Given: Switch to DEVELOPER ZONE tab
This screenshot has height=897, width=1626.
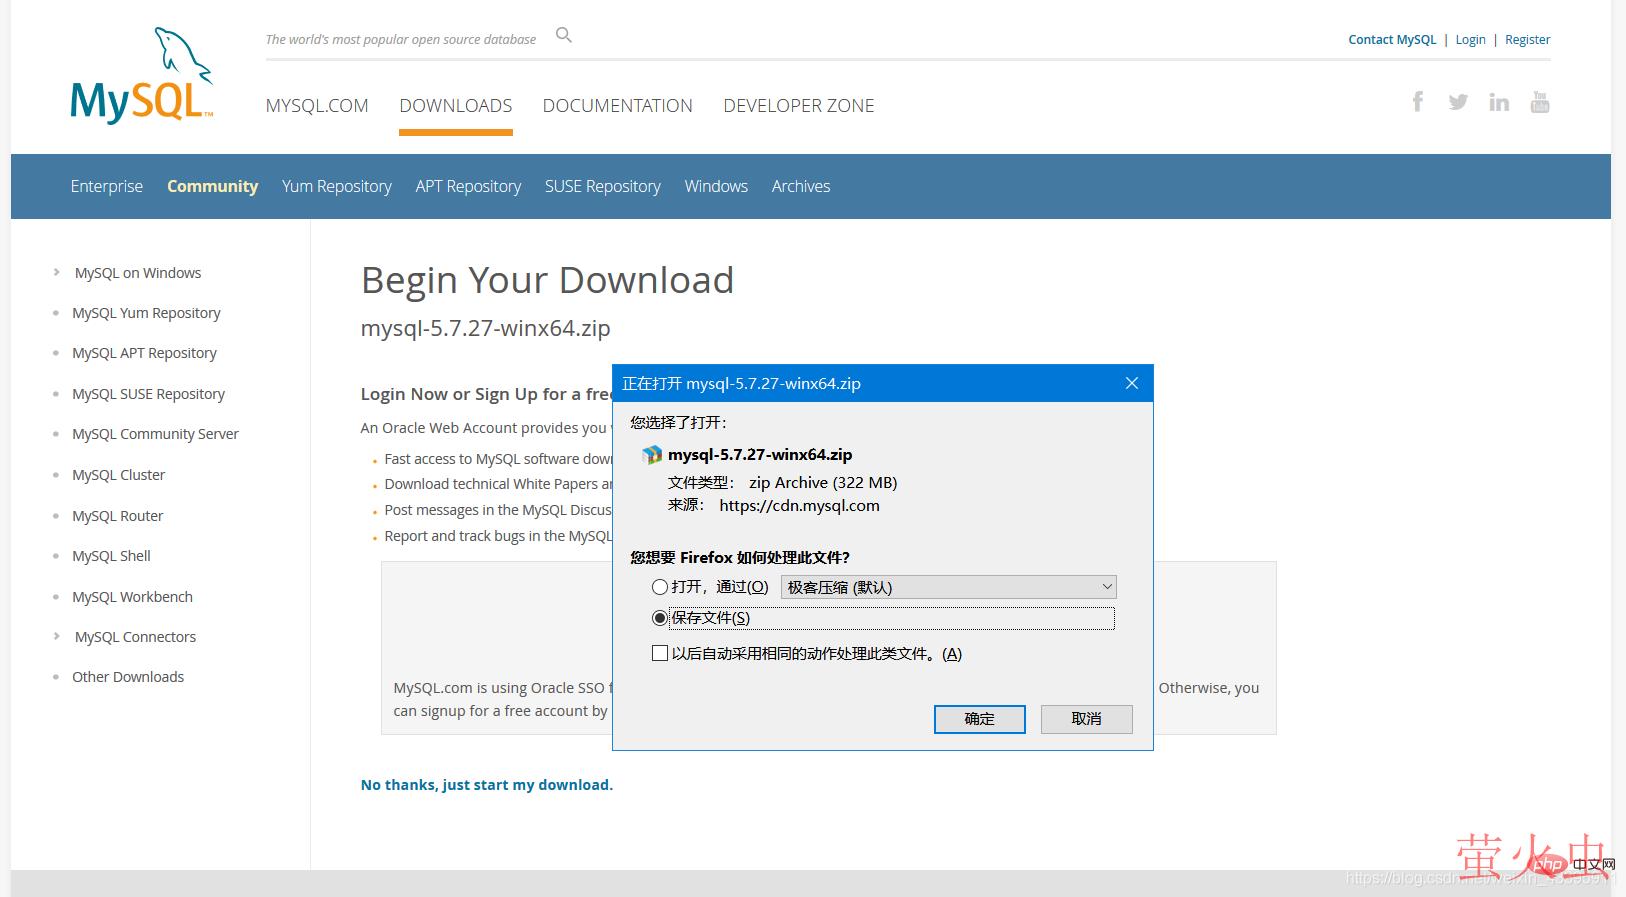Looking at the screenshot, I should [799, 106].
